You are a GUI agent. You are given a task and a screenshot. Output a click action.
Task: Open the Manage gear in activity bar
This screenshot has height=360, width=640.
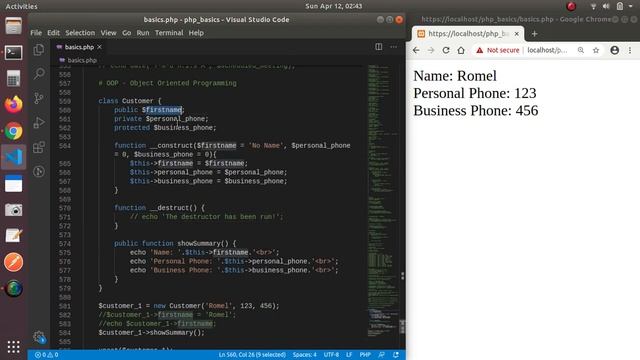click(x=39, y=337)
